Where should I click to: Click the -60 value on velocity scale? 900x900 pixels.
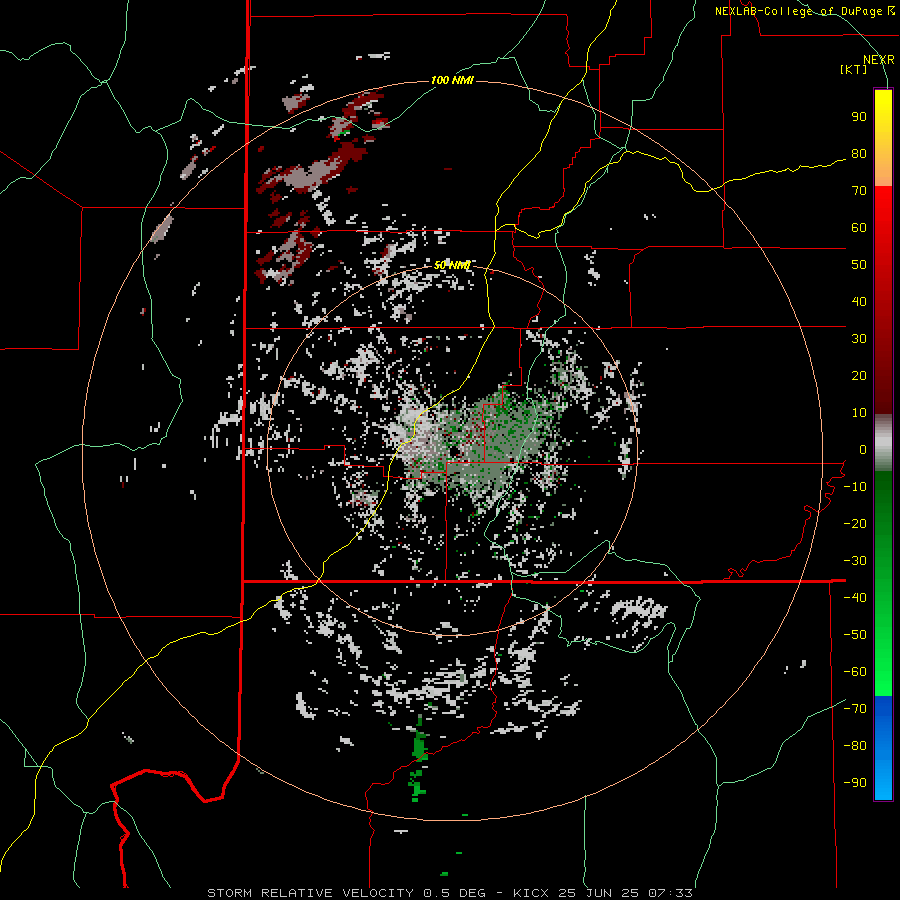click(855, 672)
